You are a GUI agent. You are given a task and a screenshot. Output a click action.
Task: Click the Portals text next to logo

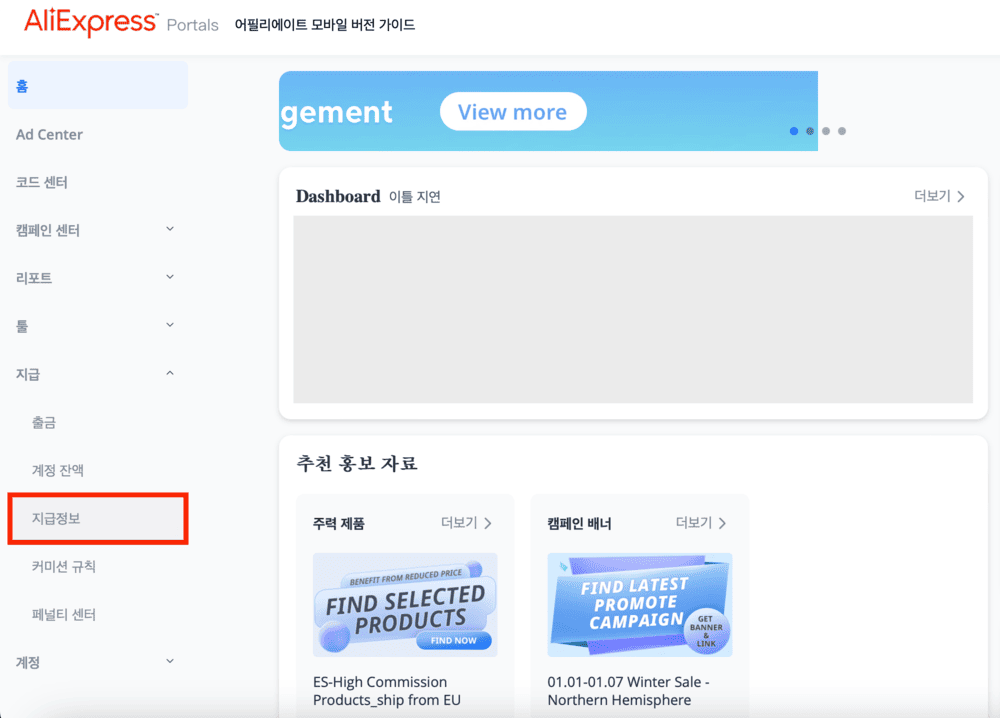click(x=193, y=25)
